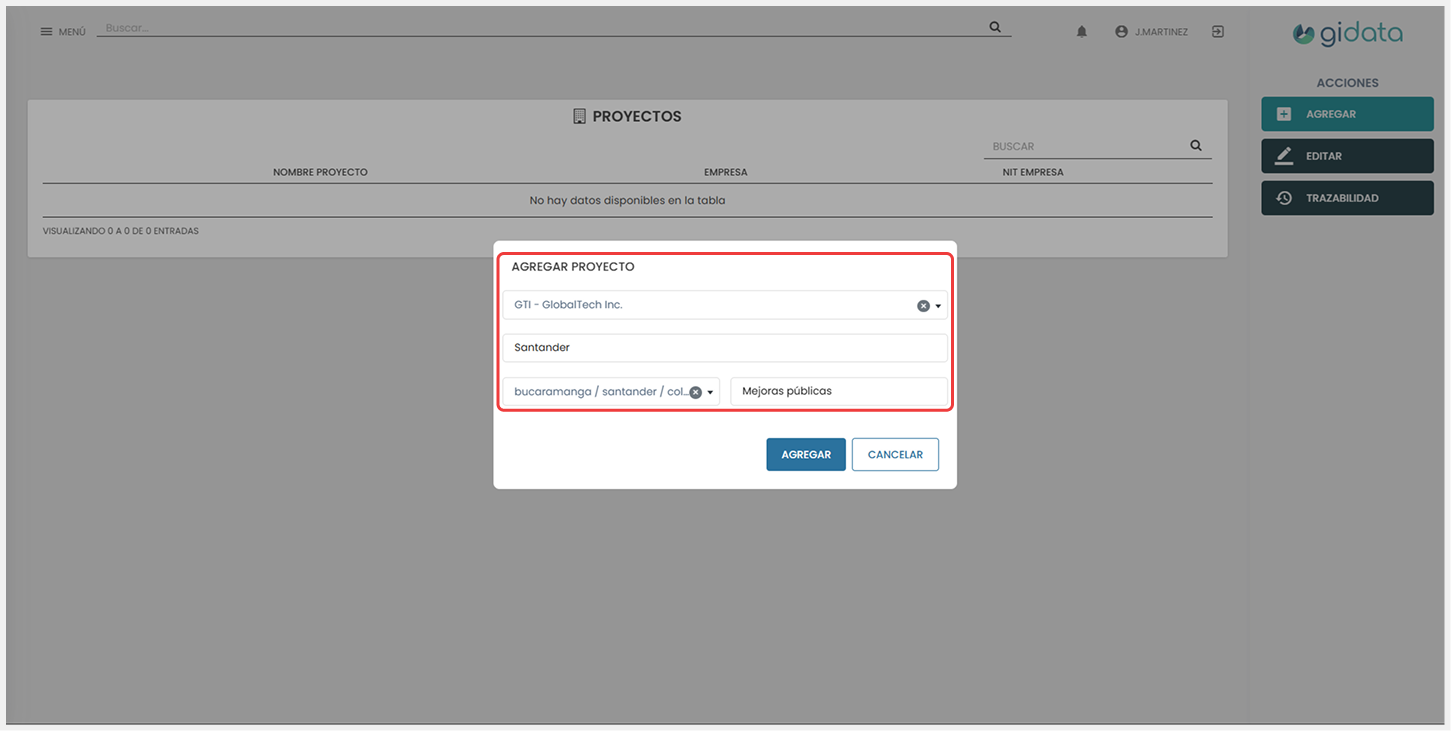Expand the bucaramanga location dropdown arrow
Image resolution: width=1451 pixels, height=731 pixels.
pos(710,392)
